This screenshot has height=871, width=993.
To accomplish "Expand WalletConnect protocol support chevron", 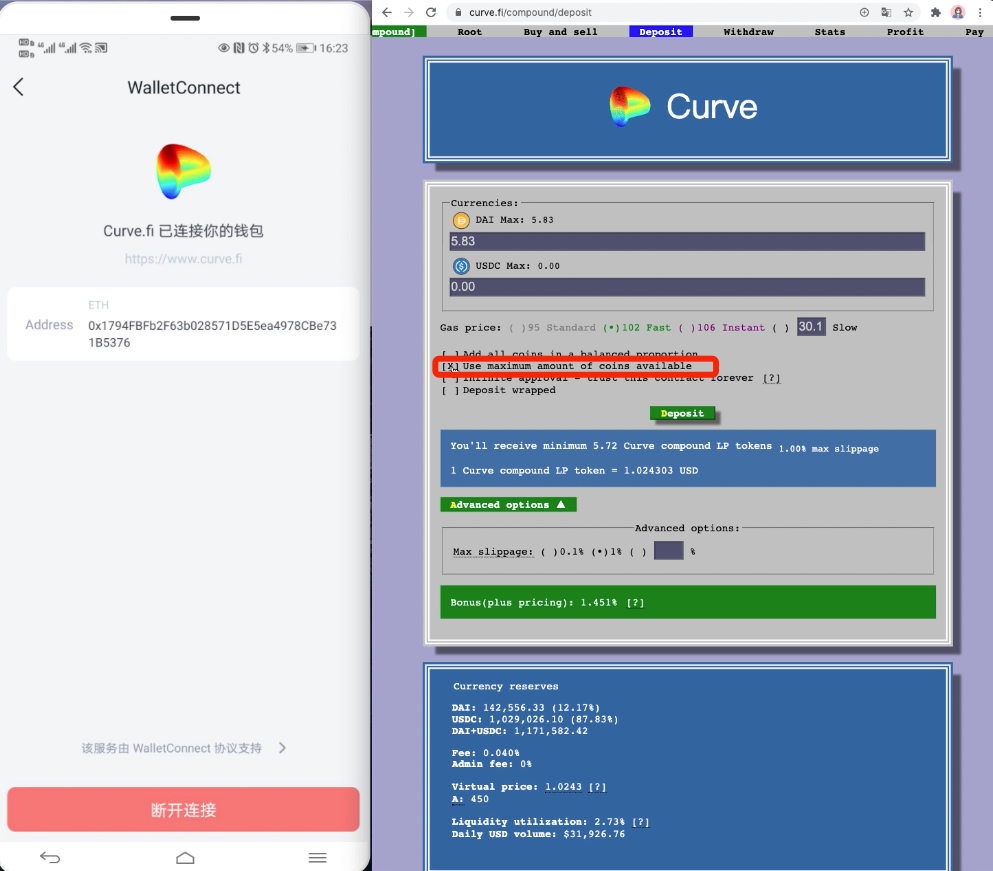I will [x=282, y=748].
